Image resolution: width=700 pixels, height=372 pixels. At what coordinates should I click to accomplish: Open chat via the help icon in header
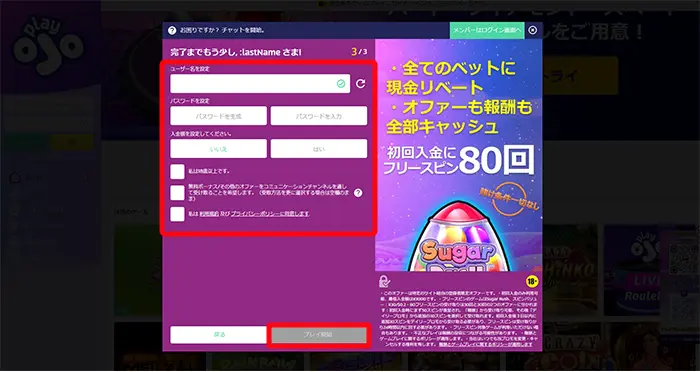tap(172, 30)
